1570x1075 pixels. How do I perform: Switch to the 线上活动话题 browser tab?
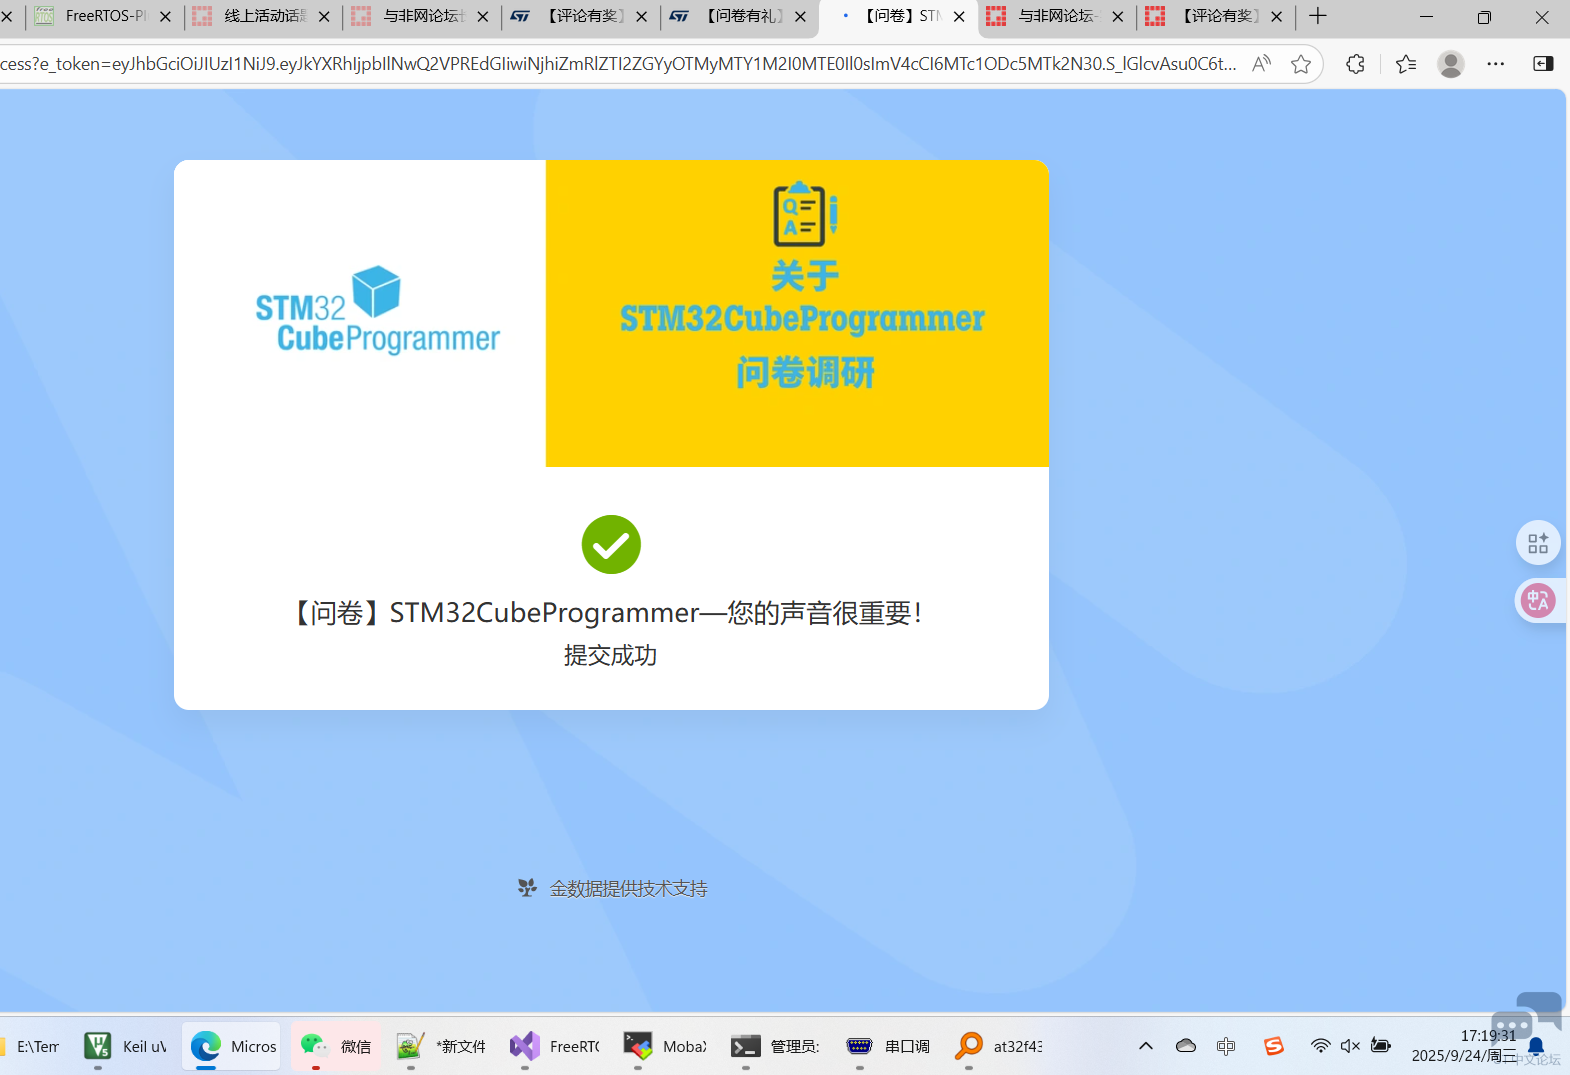tap(262, 16)
